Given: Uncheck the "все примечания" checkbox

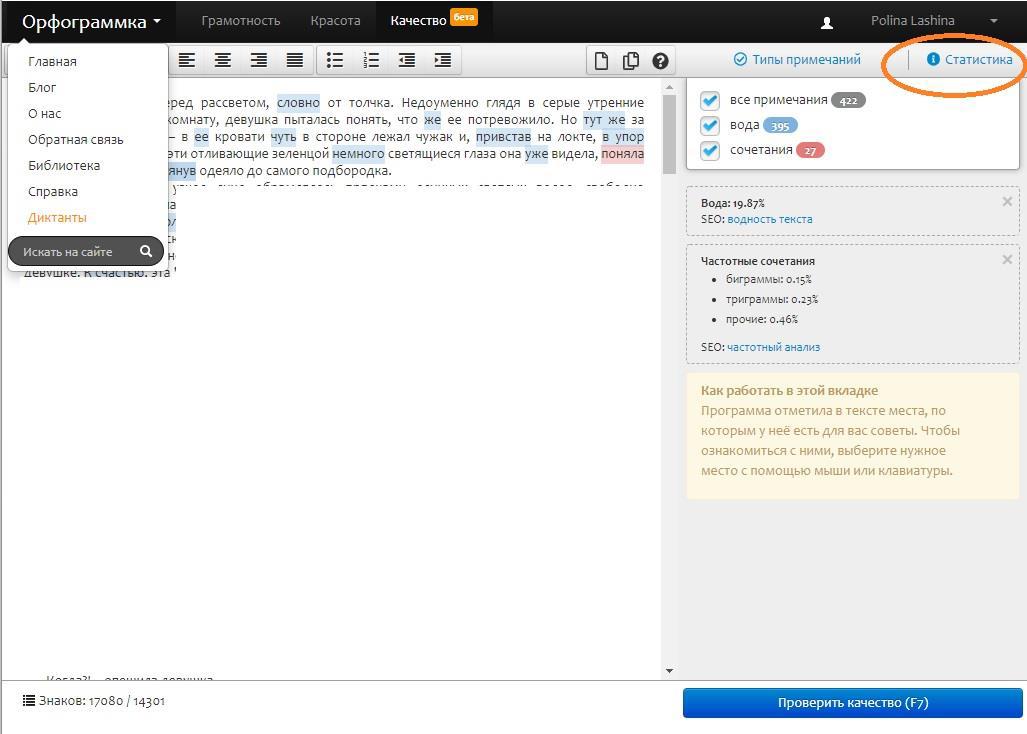Looking at the screenshot, I should (x=710, y=100).
